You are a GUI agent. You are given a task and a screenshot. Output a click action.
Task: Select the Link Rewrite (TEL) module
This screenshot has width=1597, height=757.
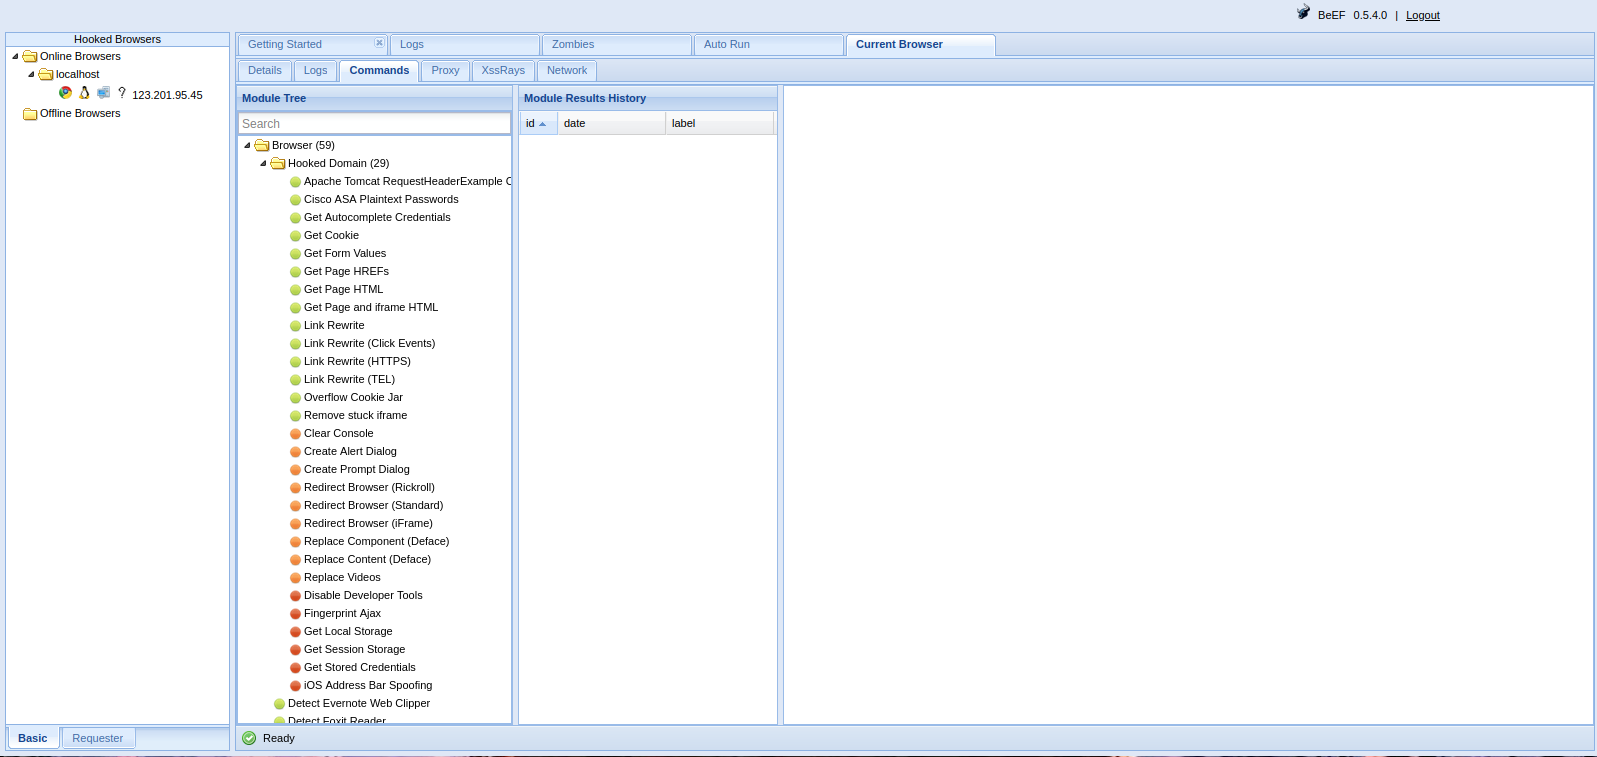click(x=349, y=380)
